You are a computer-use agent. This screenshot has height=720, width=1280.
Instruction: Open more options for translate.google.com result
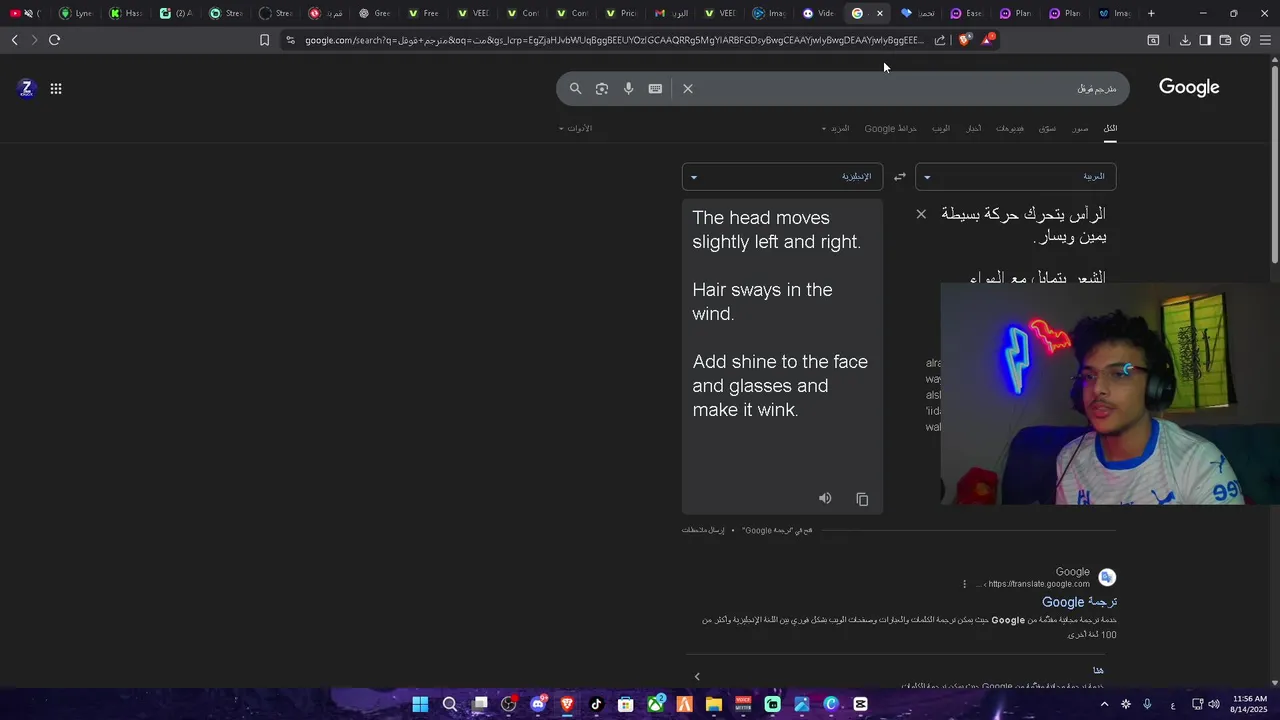pyautogui.click(x=964, y=584)
